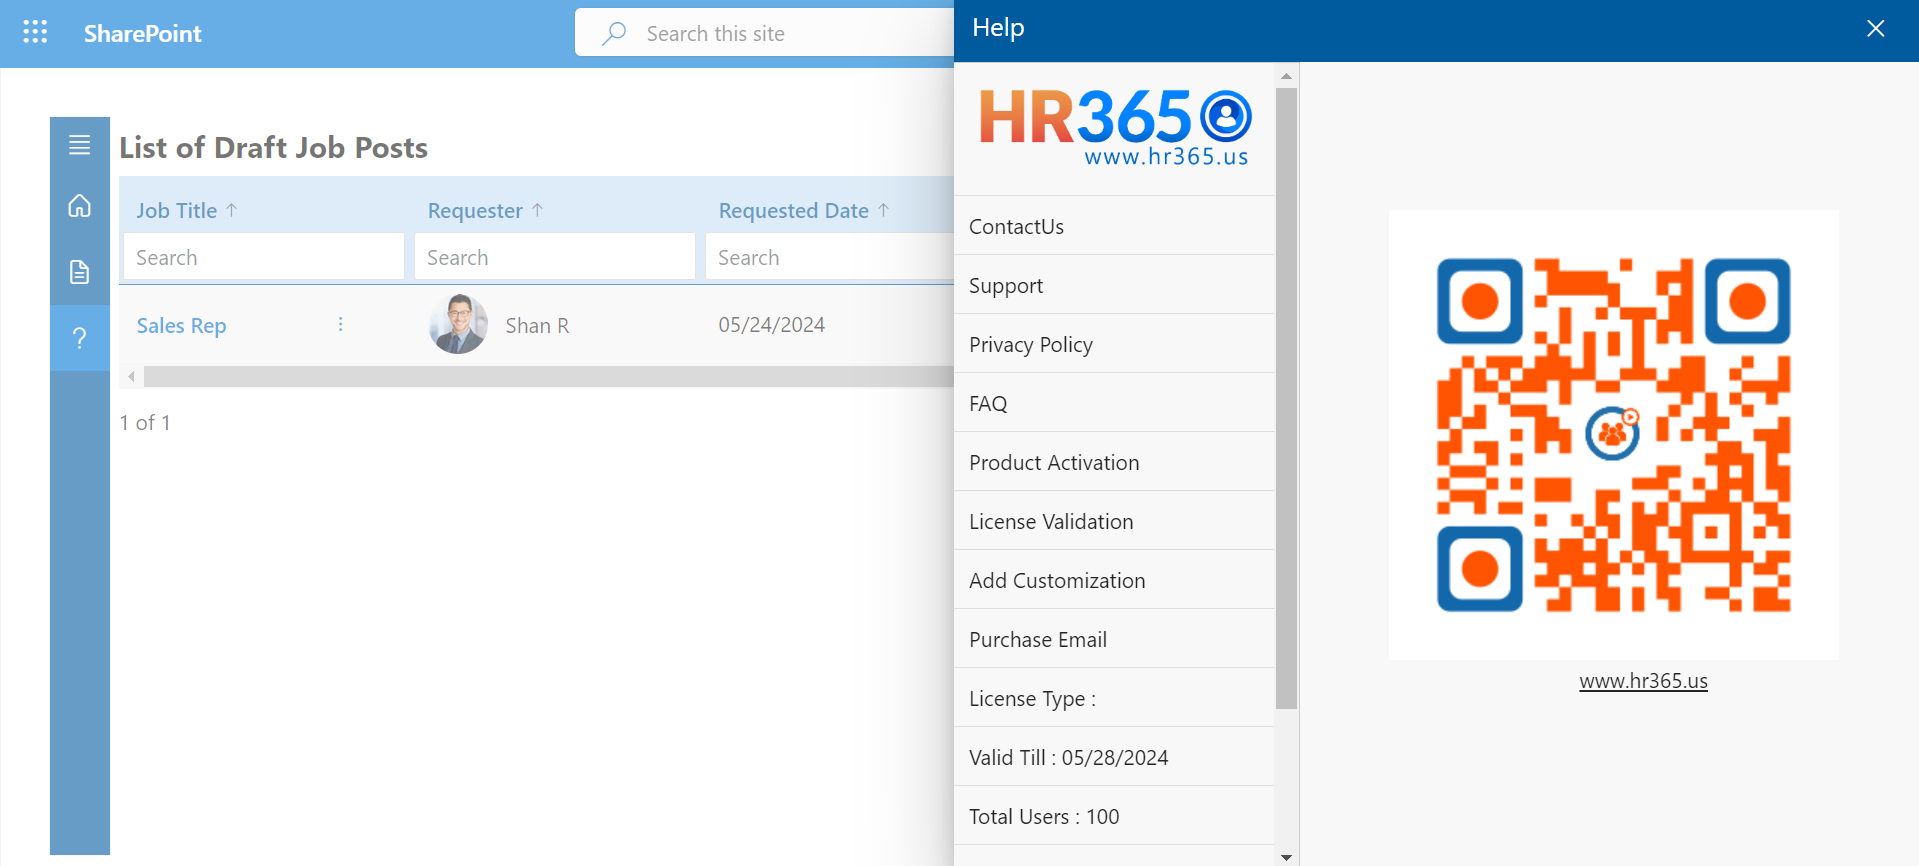Go to Home via sidebar icon
The height and width of the screenshot is (866, 1919).
80,206
